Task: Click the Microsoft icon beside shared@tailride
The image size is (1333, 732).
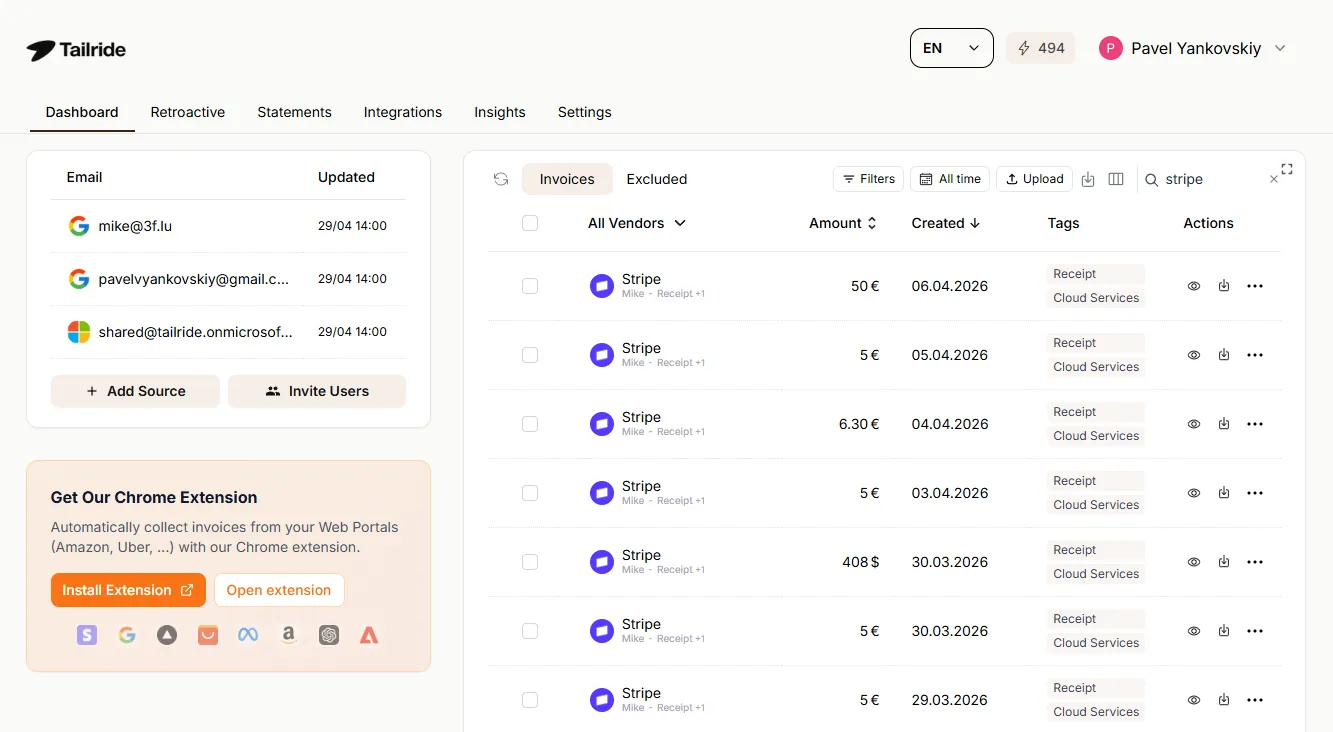Action: click(79, 332)
